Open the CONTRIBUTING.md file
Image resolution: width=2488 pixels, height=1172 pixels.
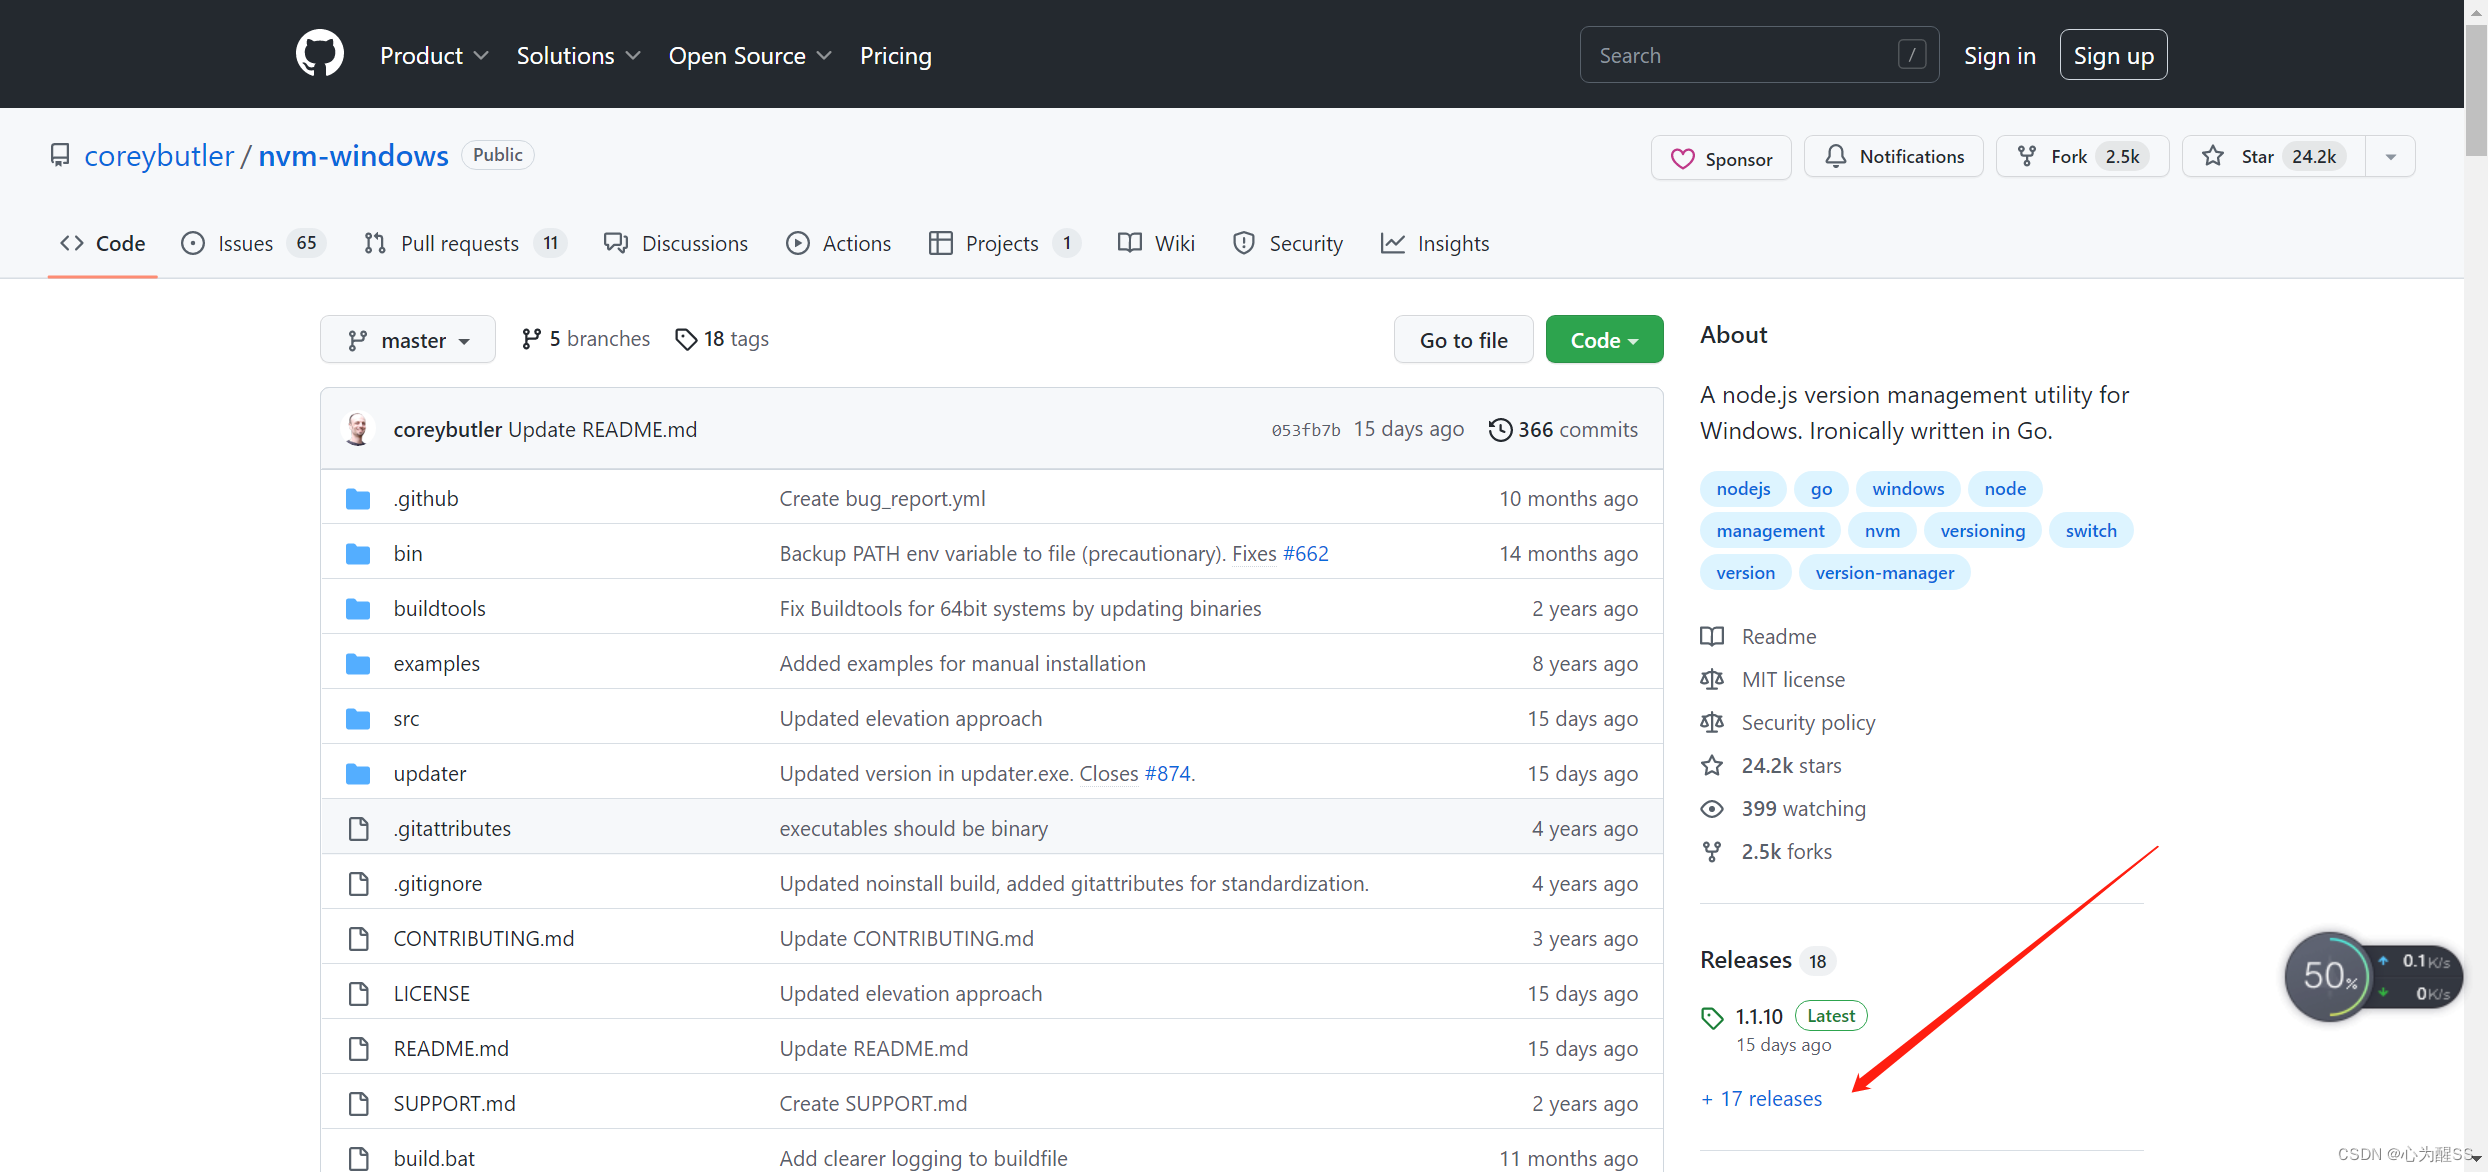484,938
